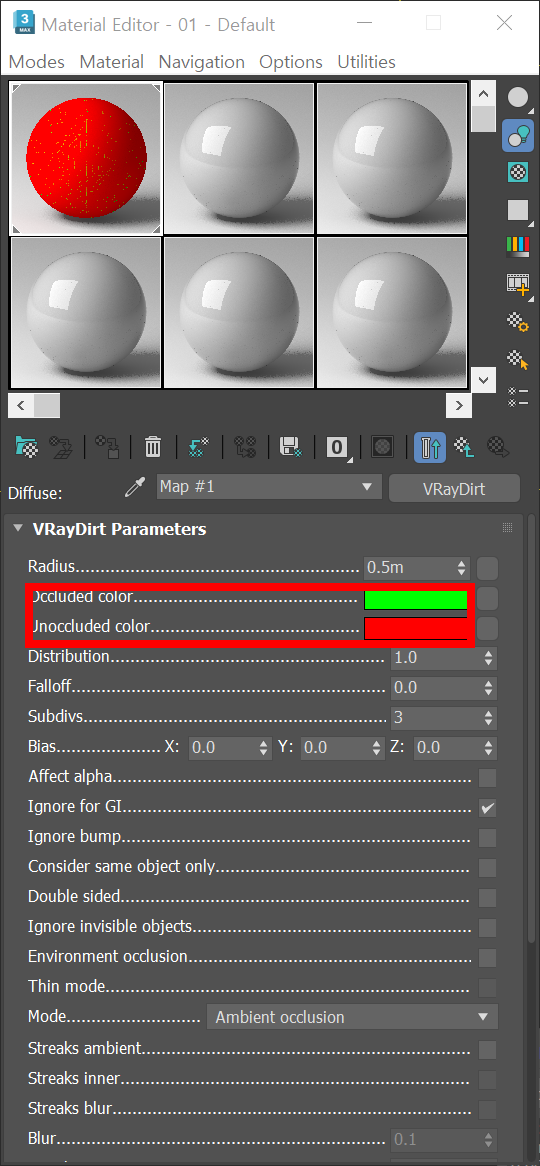Click the Put to Library icon
The width and height of the screenshot is (540, 1166).
tap(289, 447)
